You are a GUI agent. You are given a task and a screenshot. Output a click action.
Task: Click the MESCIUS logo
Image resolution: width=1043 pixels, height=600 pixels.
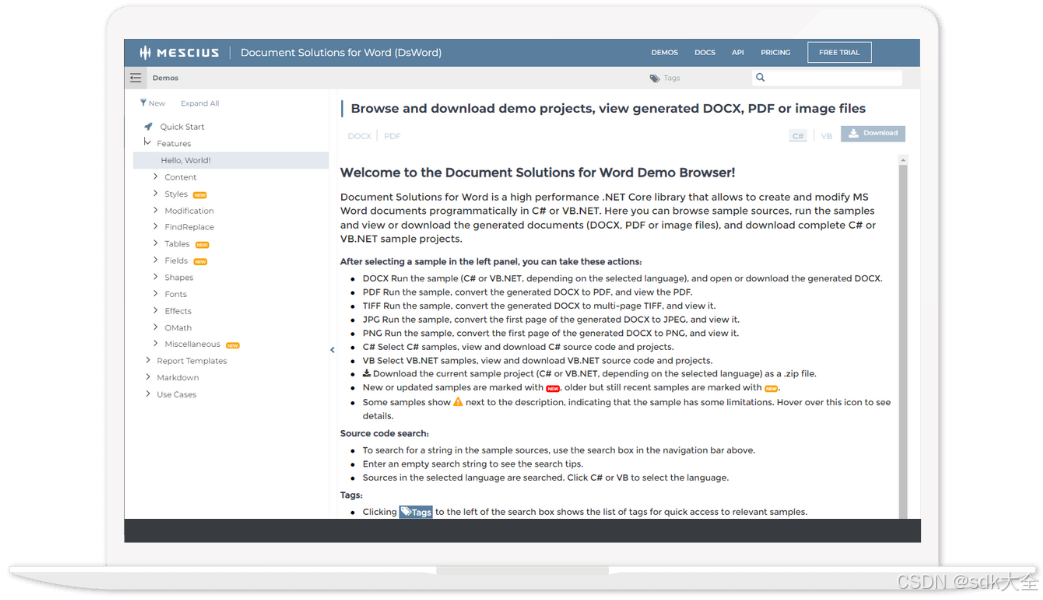179,53
